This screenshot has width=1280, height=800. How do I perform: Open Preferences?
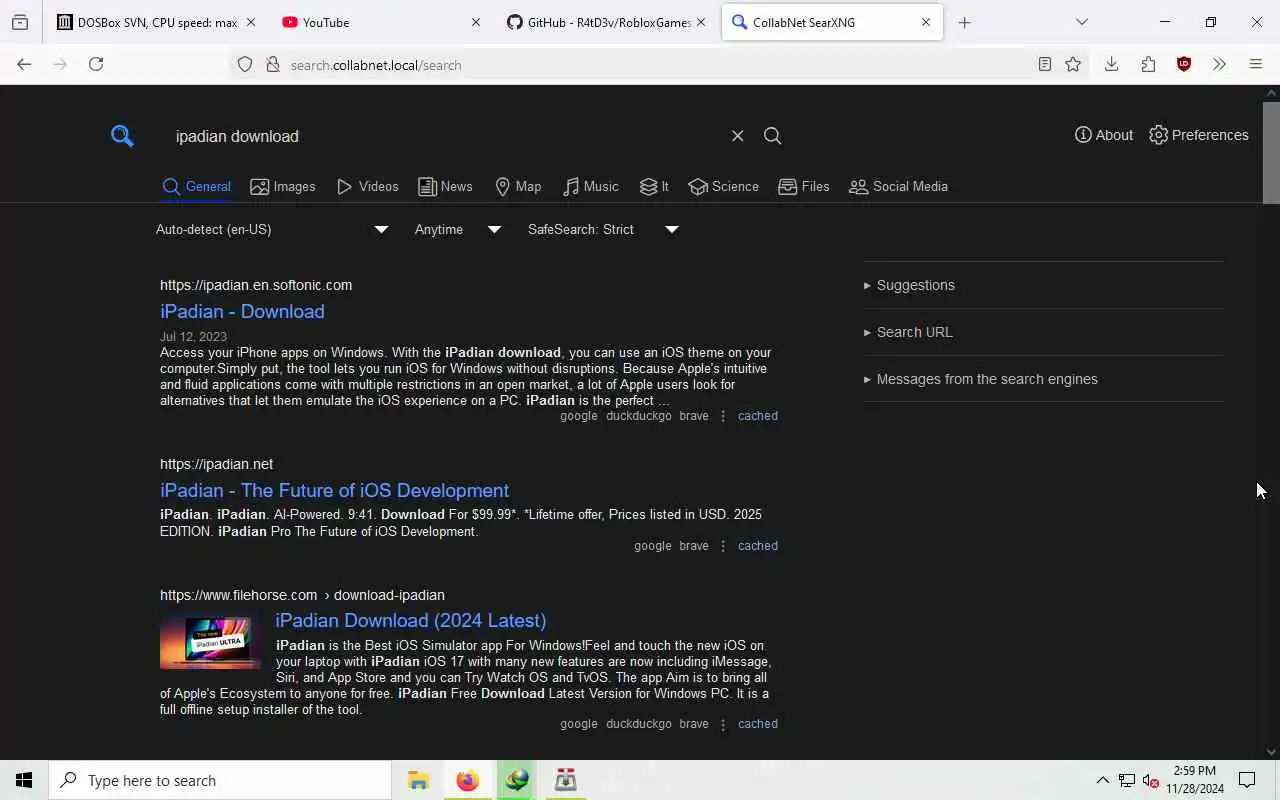[x=1199, y=135]
